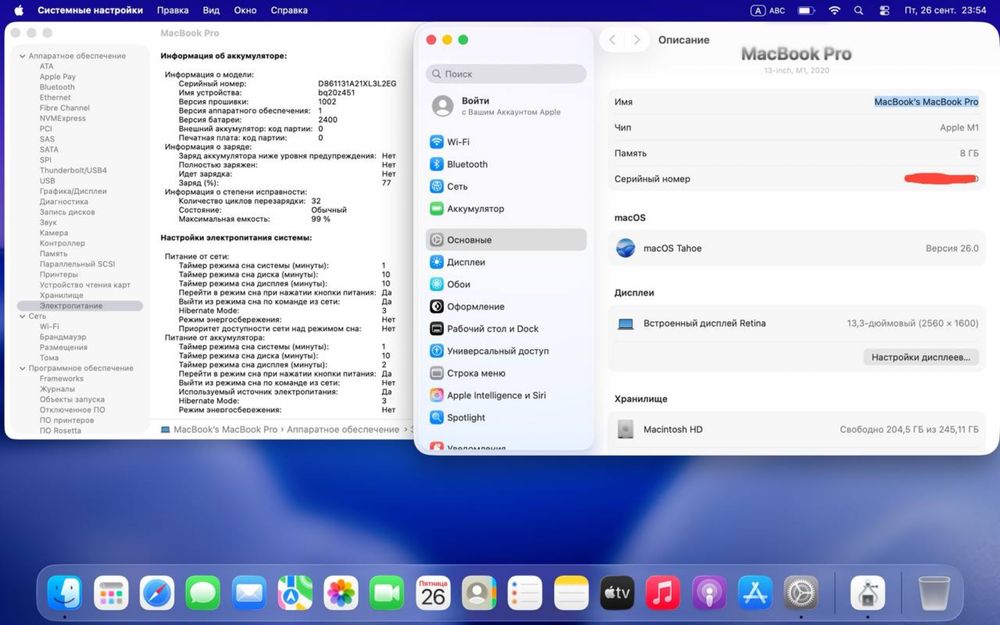Open Системные настройки menu
The image size is (1000, 625).
click(90, 10)
